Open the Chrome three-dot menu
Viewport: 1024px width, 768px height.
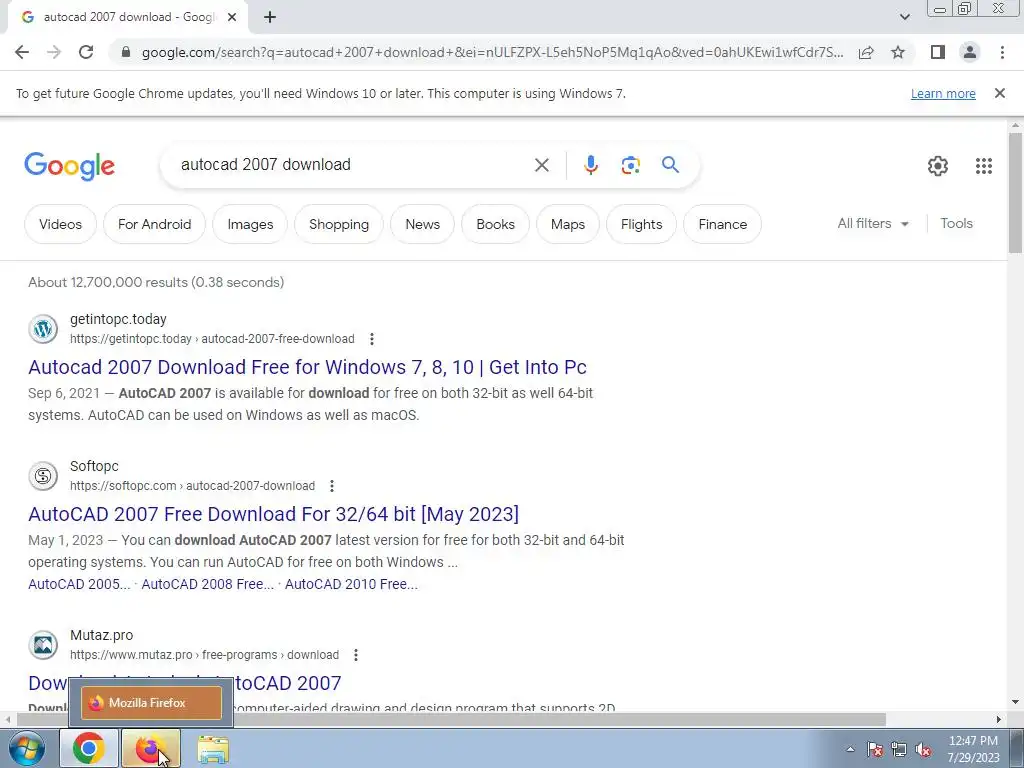pyautogui.click(x=1002, y=52)
